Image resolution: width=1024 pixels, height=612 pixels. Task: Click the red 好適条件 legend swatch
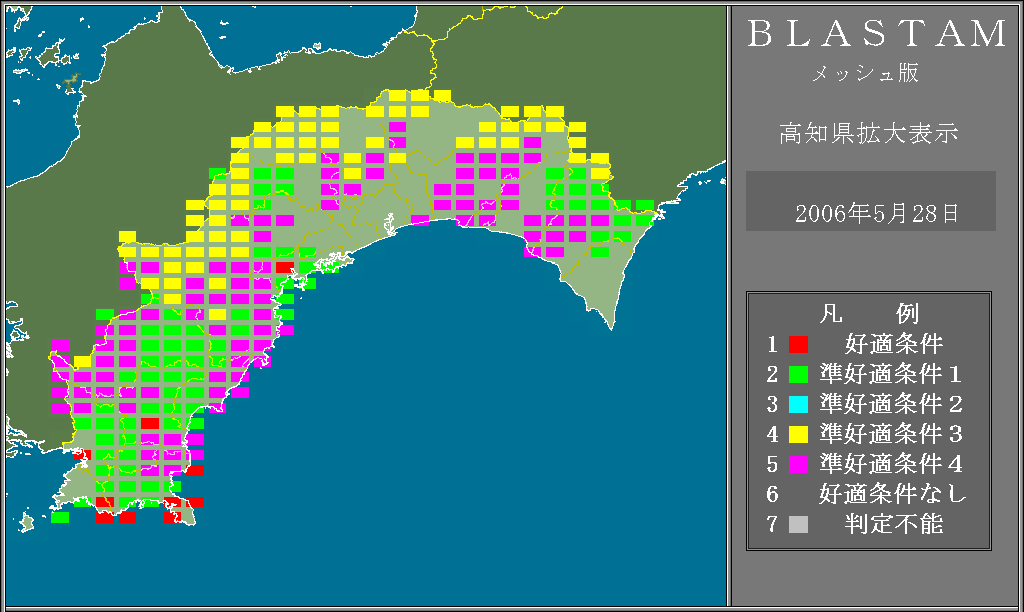(798, 344)
